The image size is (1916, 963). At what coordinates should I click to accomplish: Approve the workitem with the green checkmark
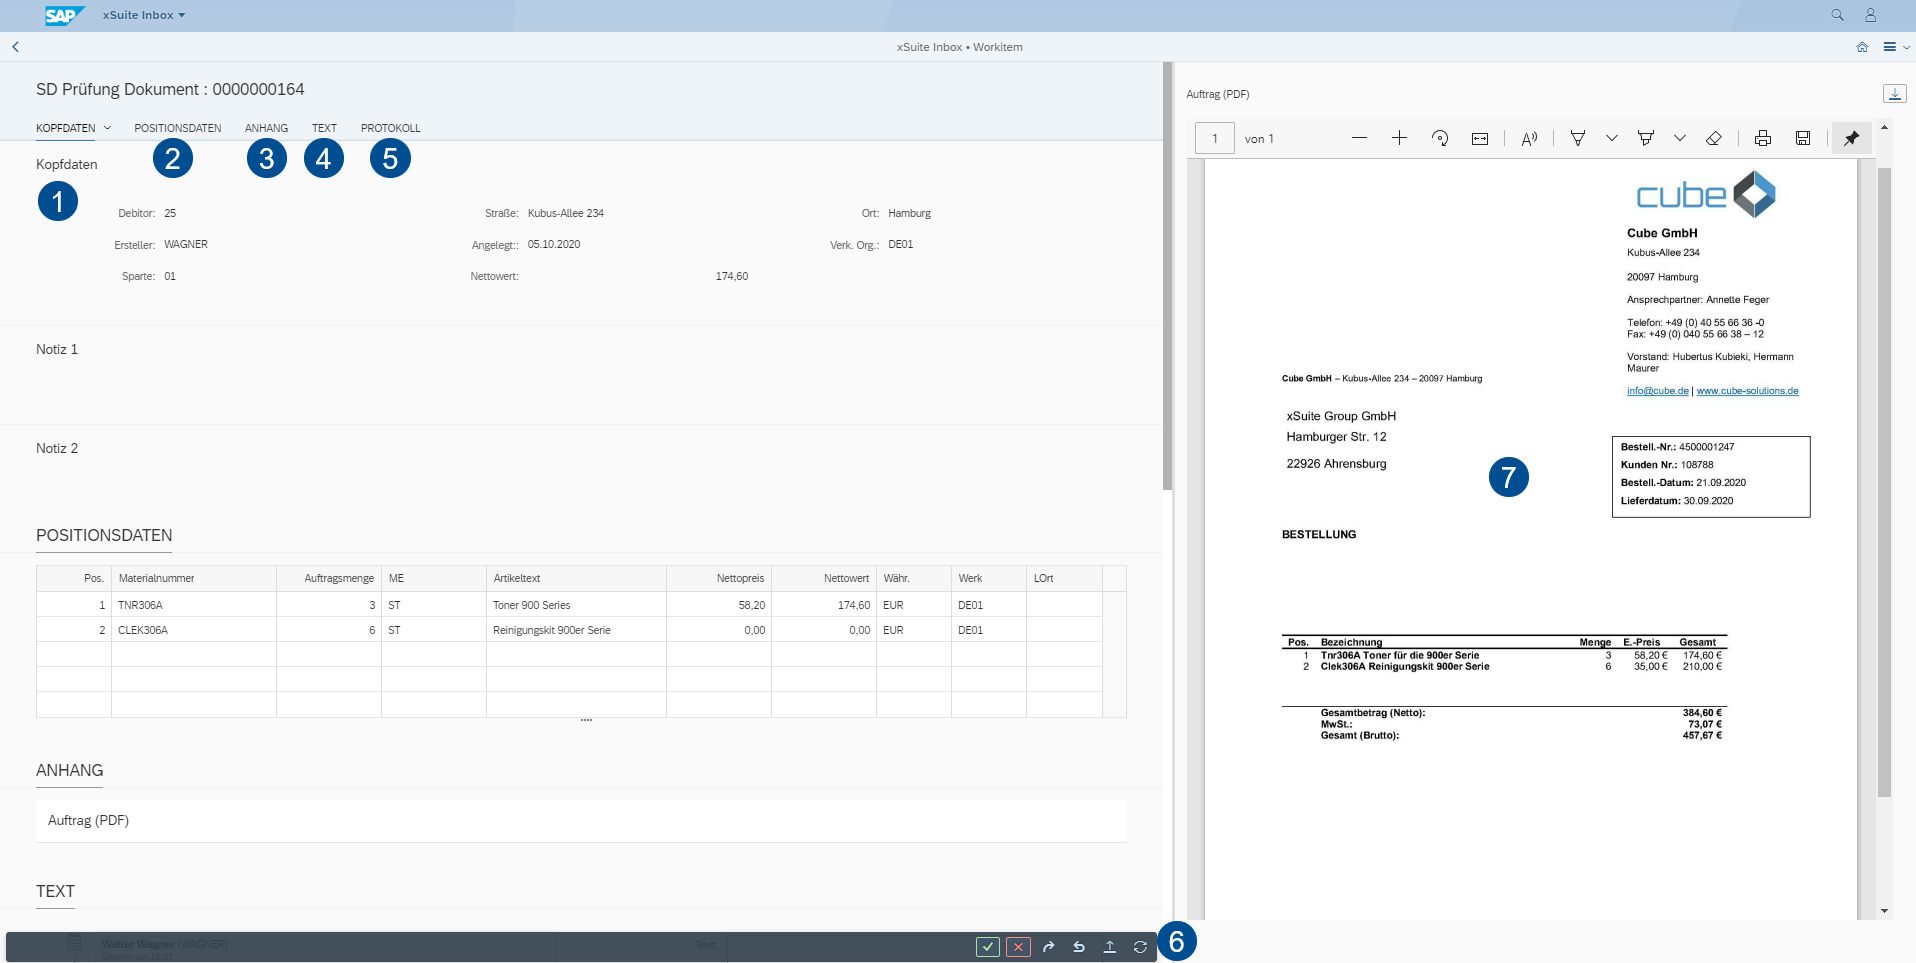point(987,946)
